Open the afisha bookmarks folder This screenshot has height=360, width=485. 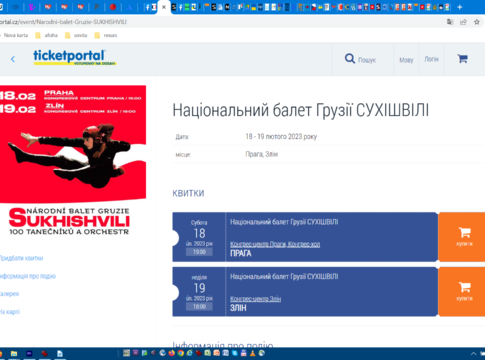[x=47, y=35]
